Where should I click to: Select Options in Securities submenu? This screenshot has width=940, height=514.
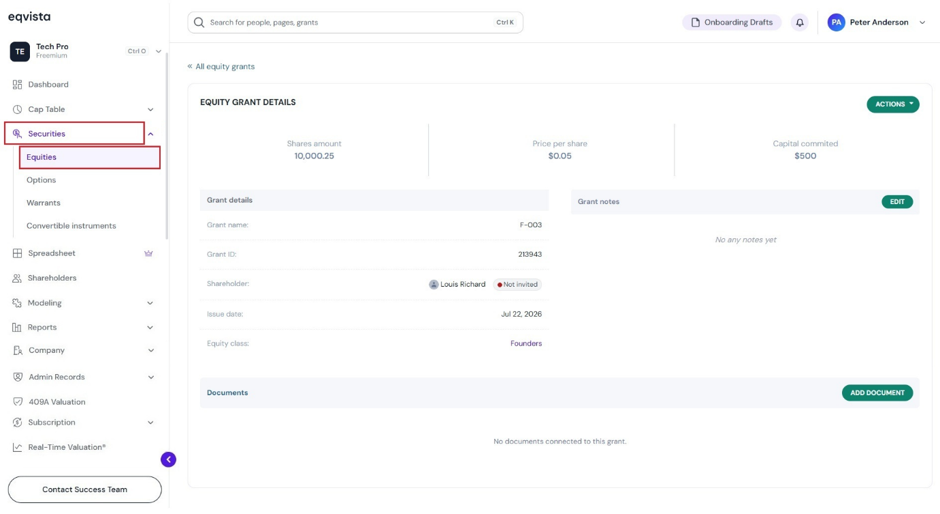point(41,180)
